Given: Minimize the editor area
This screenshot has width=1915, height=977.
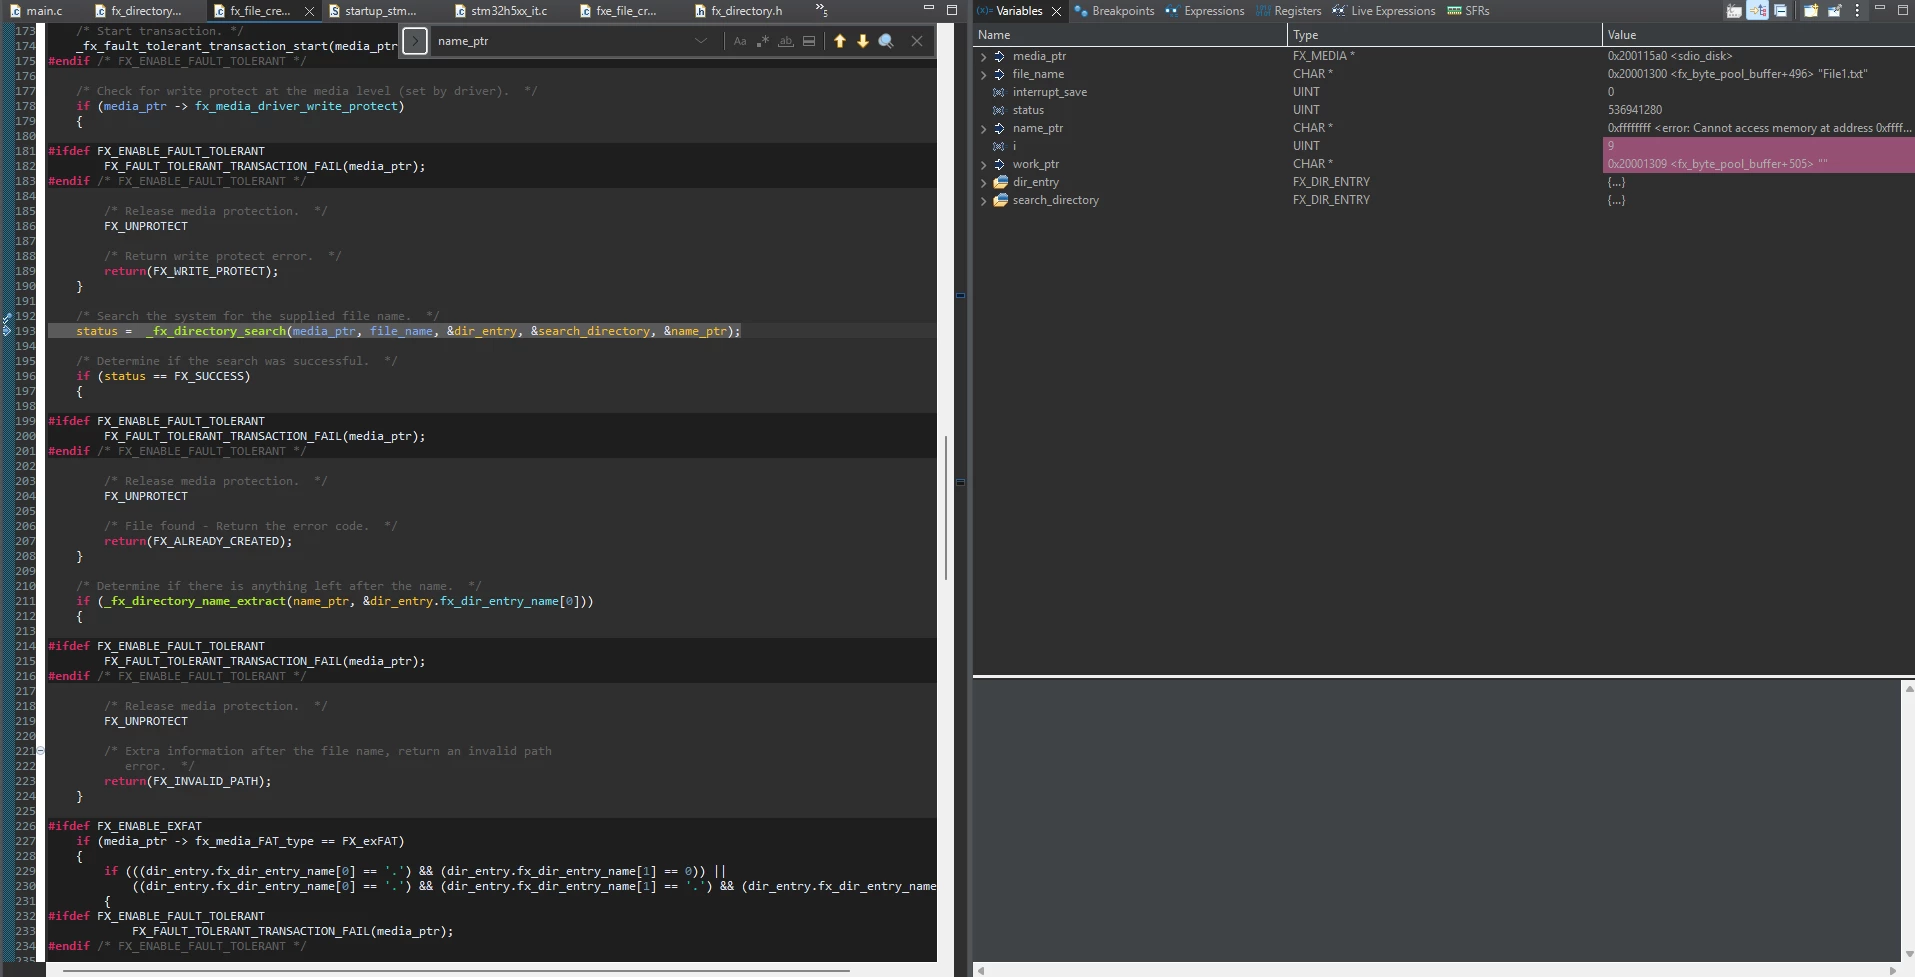Looking at the screenshot, I should [x=928, y=9].
